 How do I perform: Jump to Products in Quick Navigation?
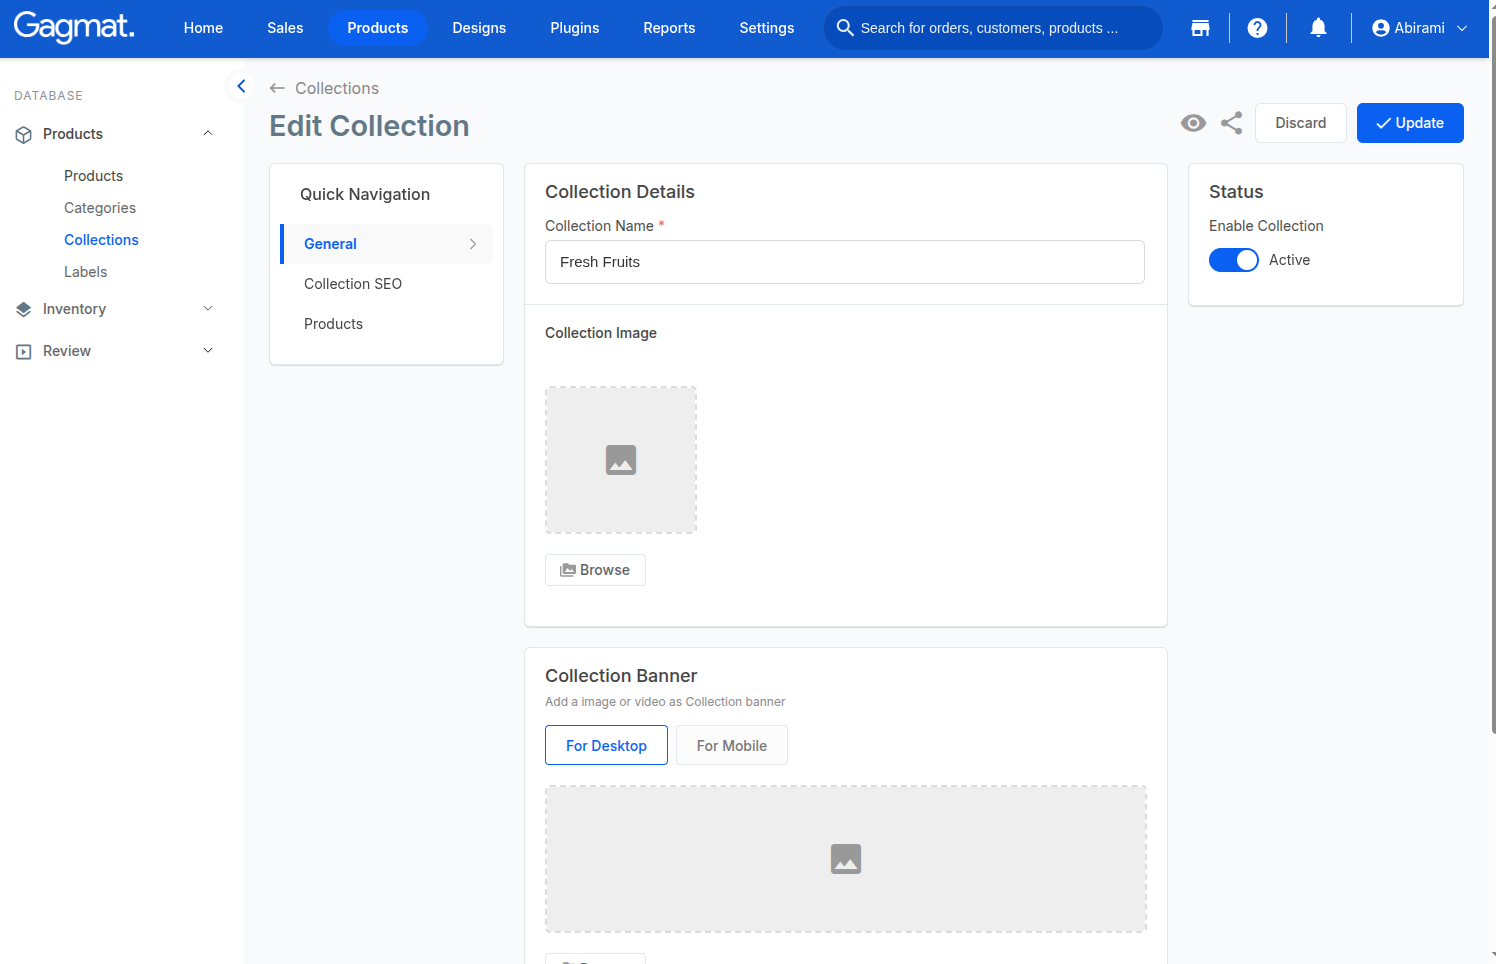333,324
